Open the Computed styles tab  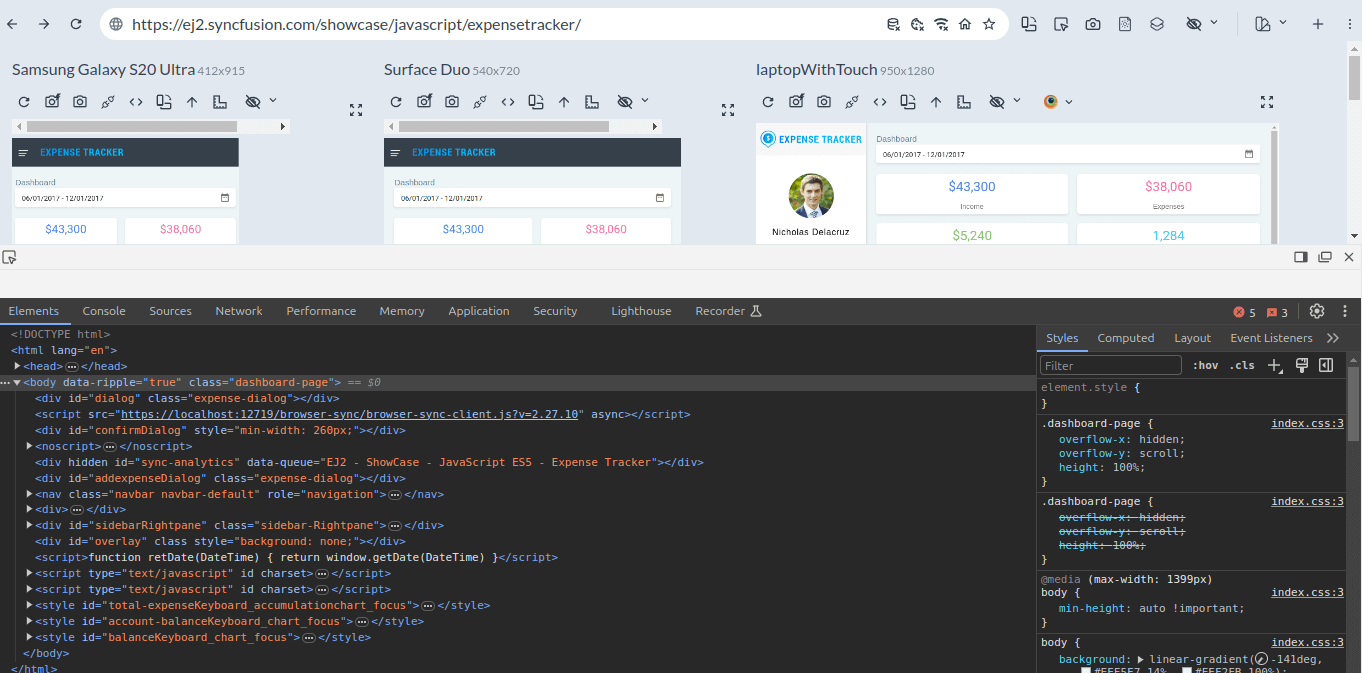coord(1125,338)
